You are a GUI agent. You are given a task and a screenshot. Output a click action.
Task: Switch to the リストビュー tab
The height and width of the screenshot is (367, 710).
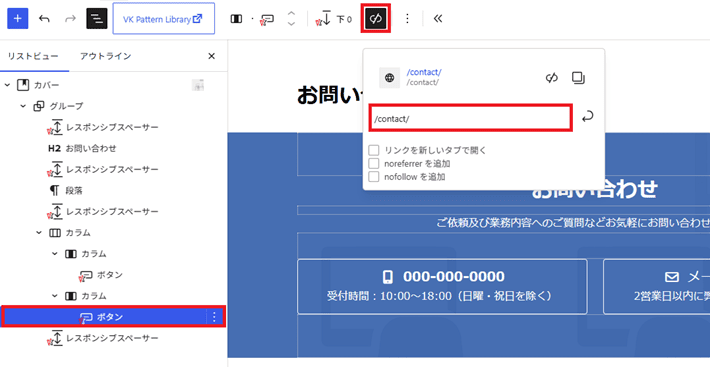(33, 56)
